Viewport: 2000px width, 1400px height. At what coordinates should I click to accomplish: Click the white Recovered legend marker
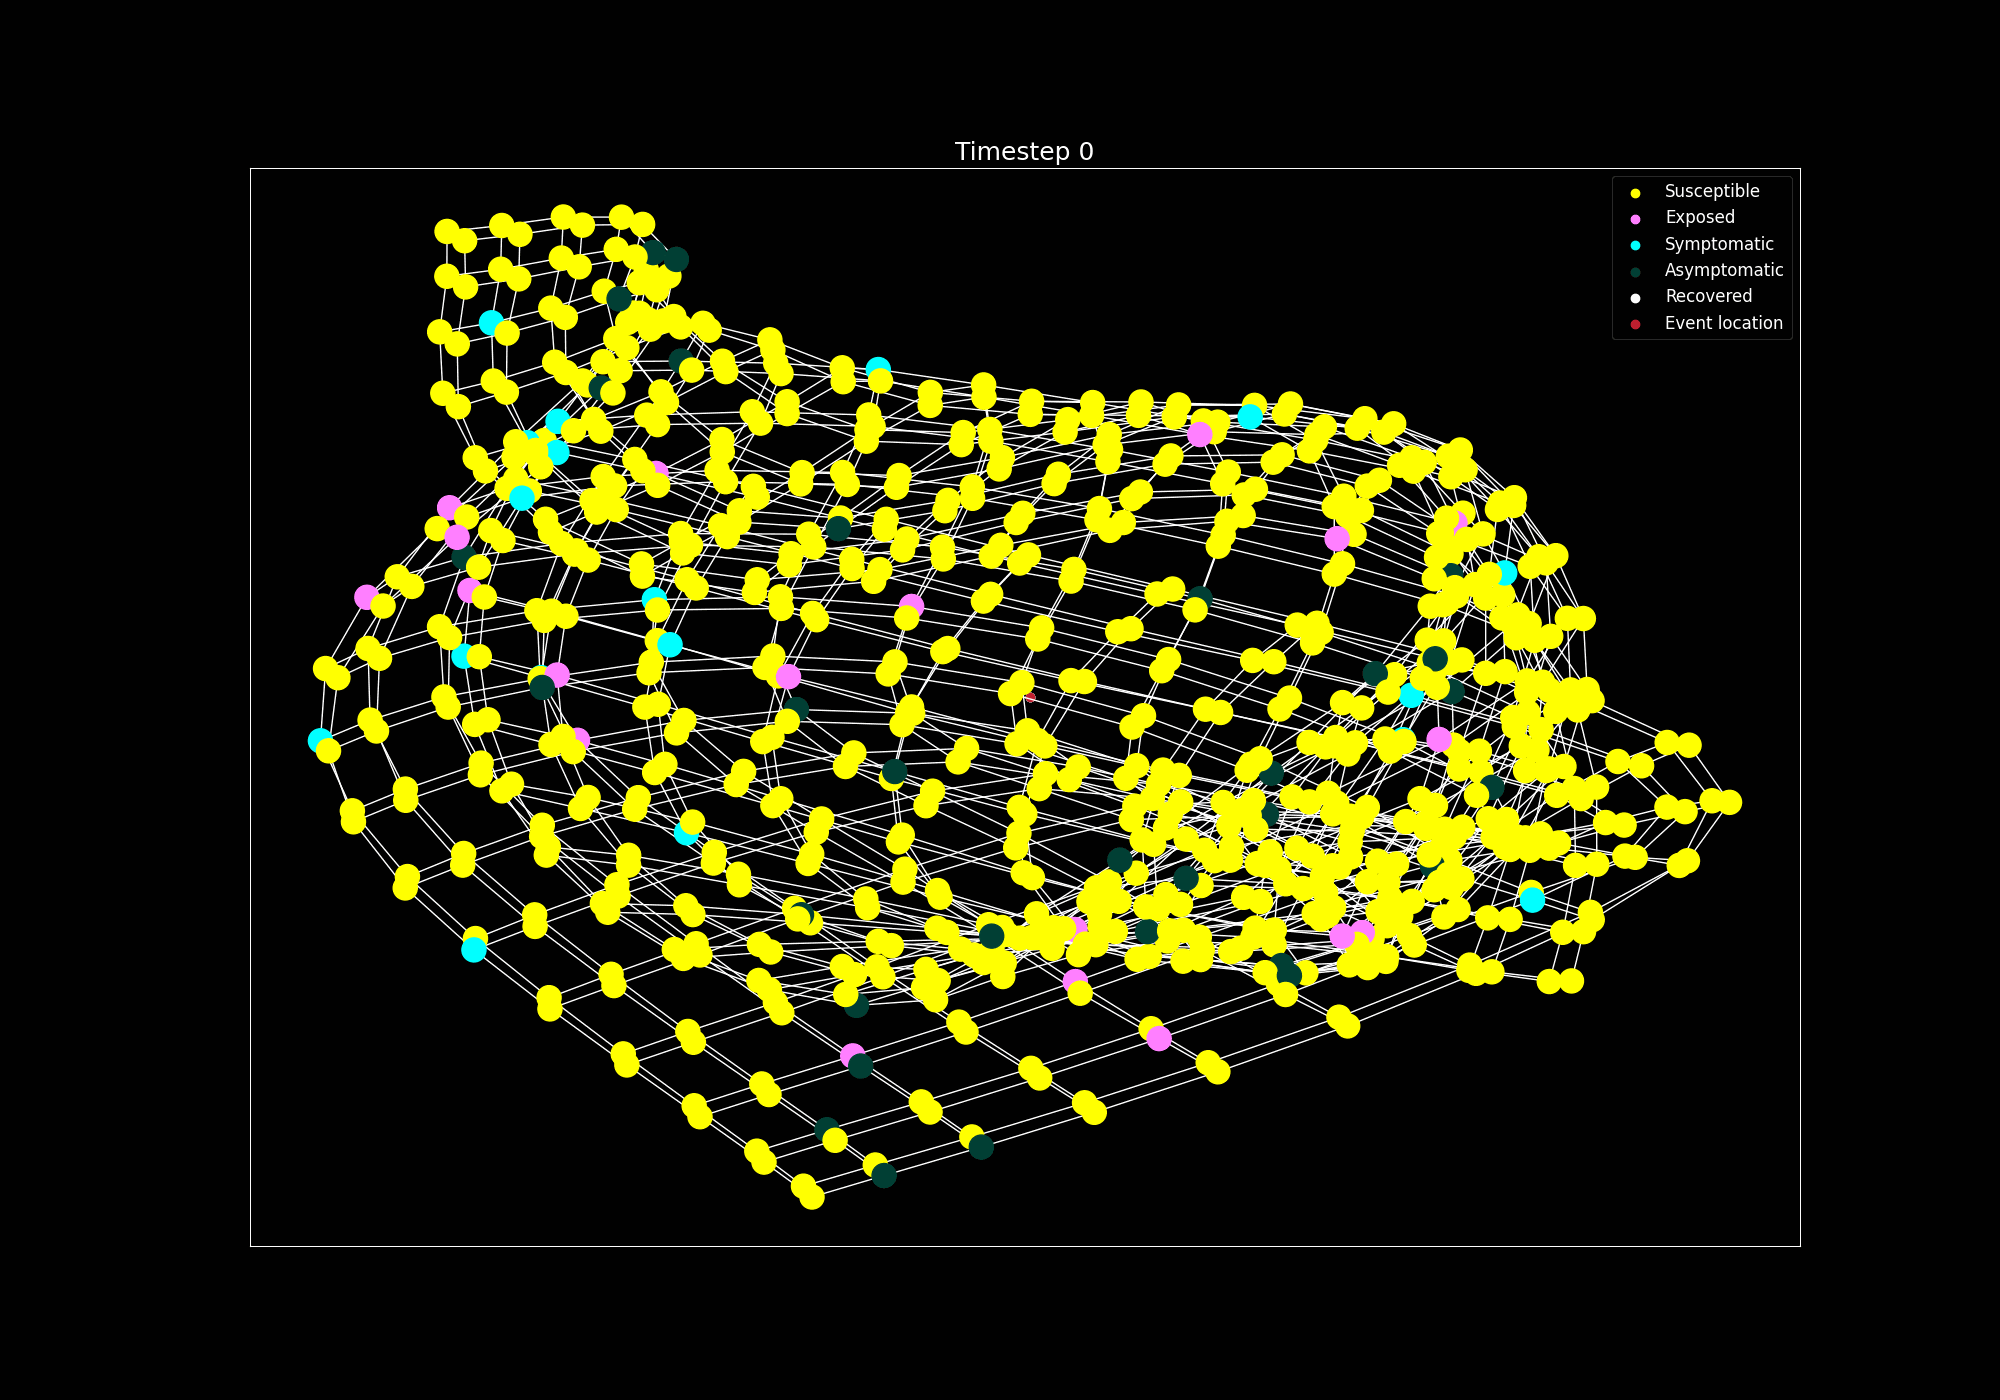click(x=1635, y=297)
